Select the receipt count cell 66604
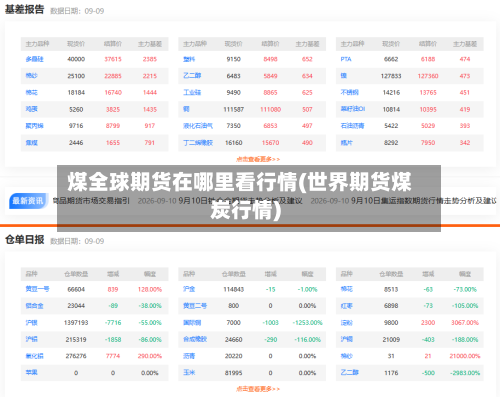Screen dimensions: 500x397 coord(76,289)
